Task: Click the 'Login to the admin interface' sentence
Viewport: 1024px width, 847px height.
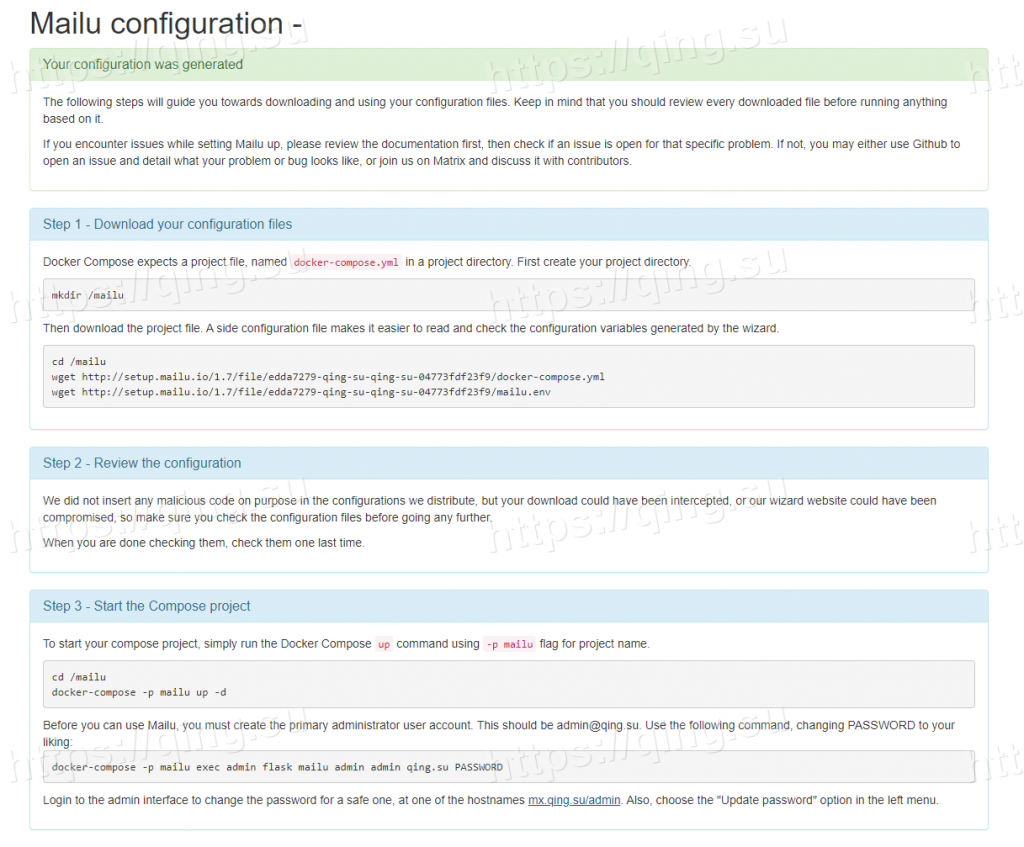Action: pyautogui.click(x=490, y=800)
